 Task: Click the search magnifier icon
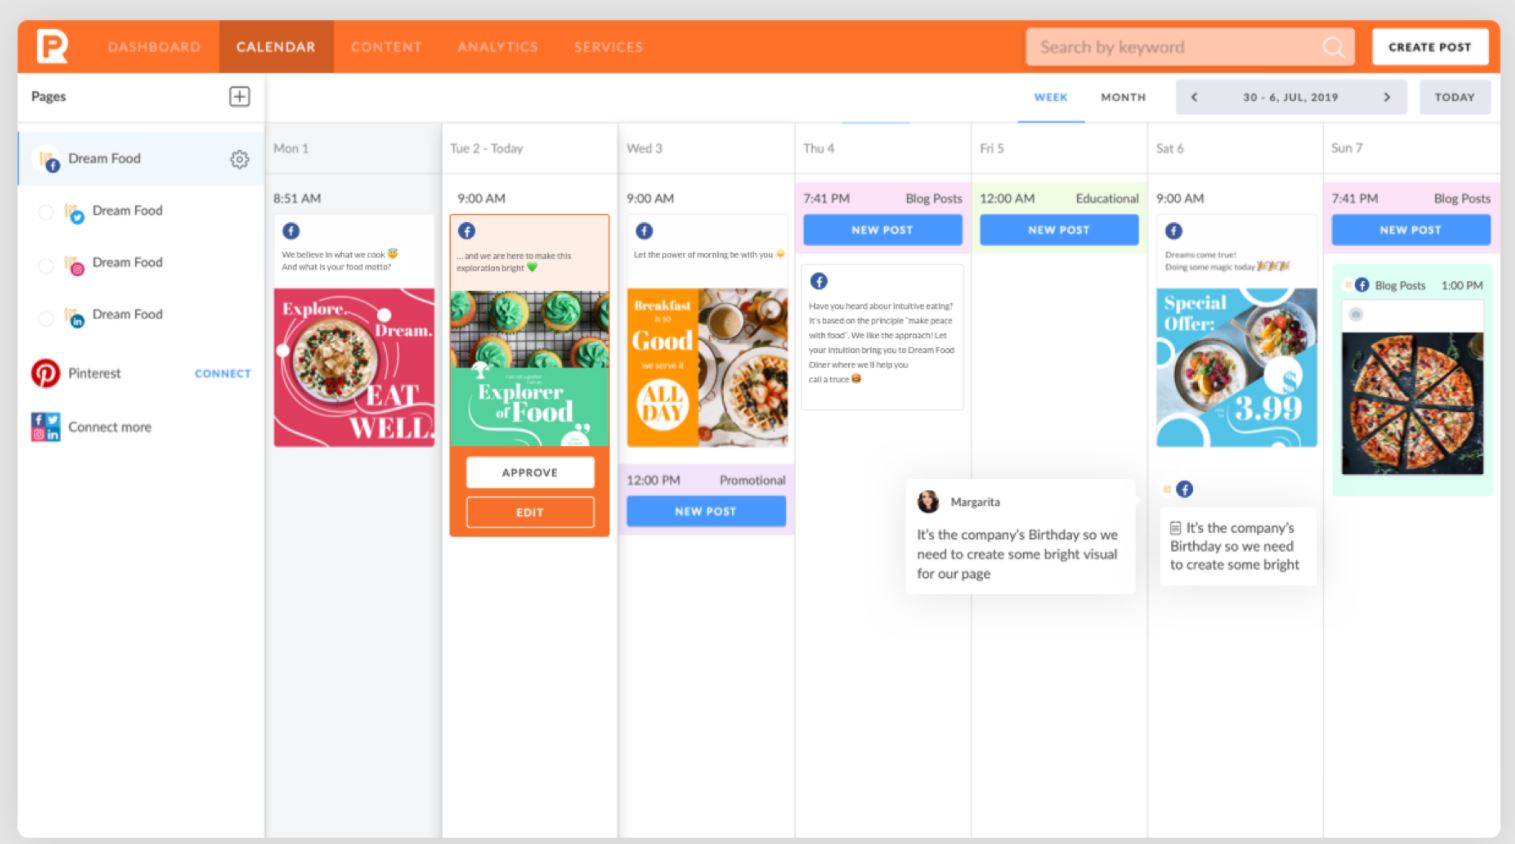click(1333, 47)
